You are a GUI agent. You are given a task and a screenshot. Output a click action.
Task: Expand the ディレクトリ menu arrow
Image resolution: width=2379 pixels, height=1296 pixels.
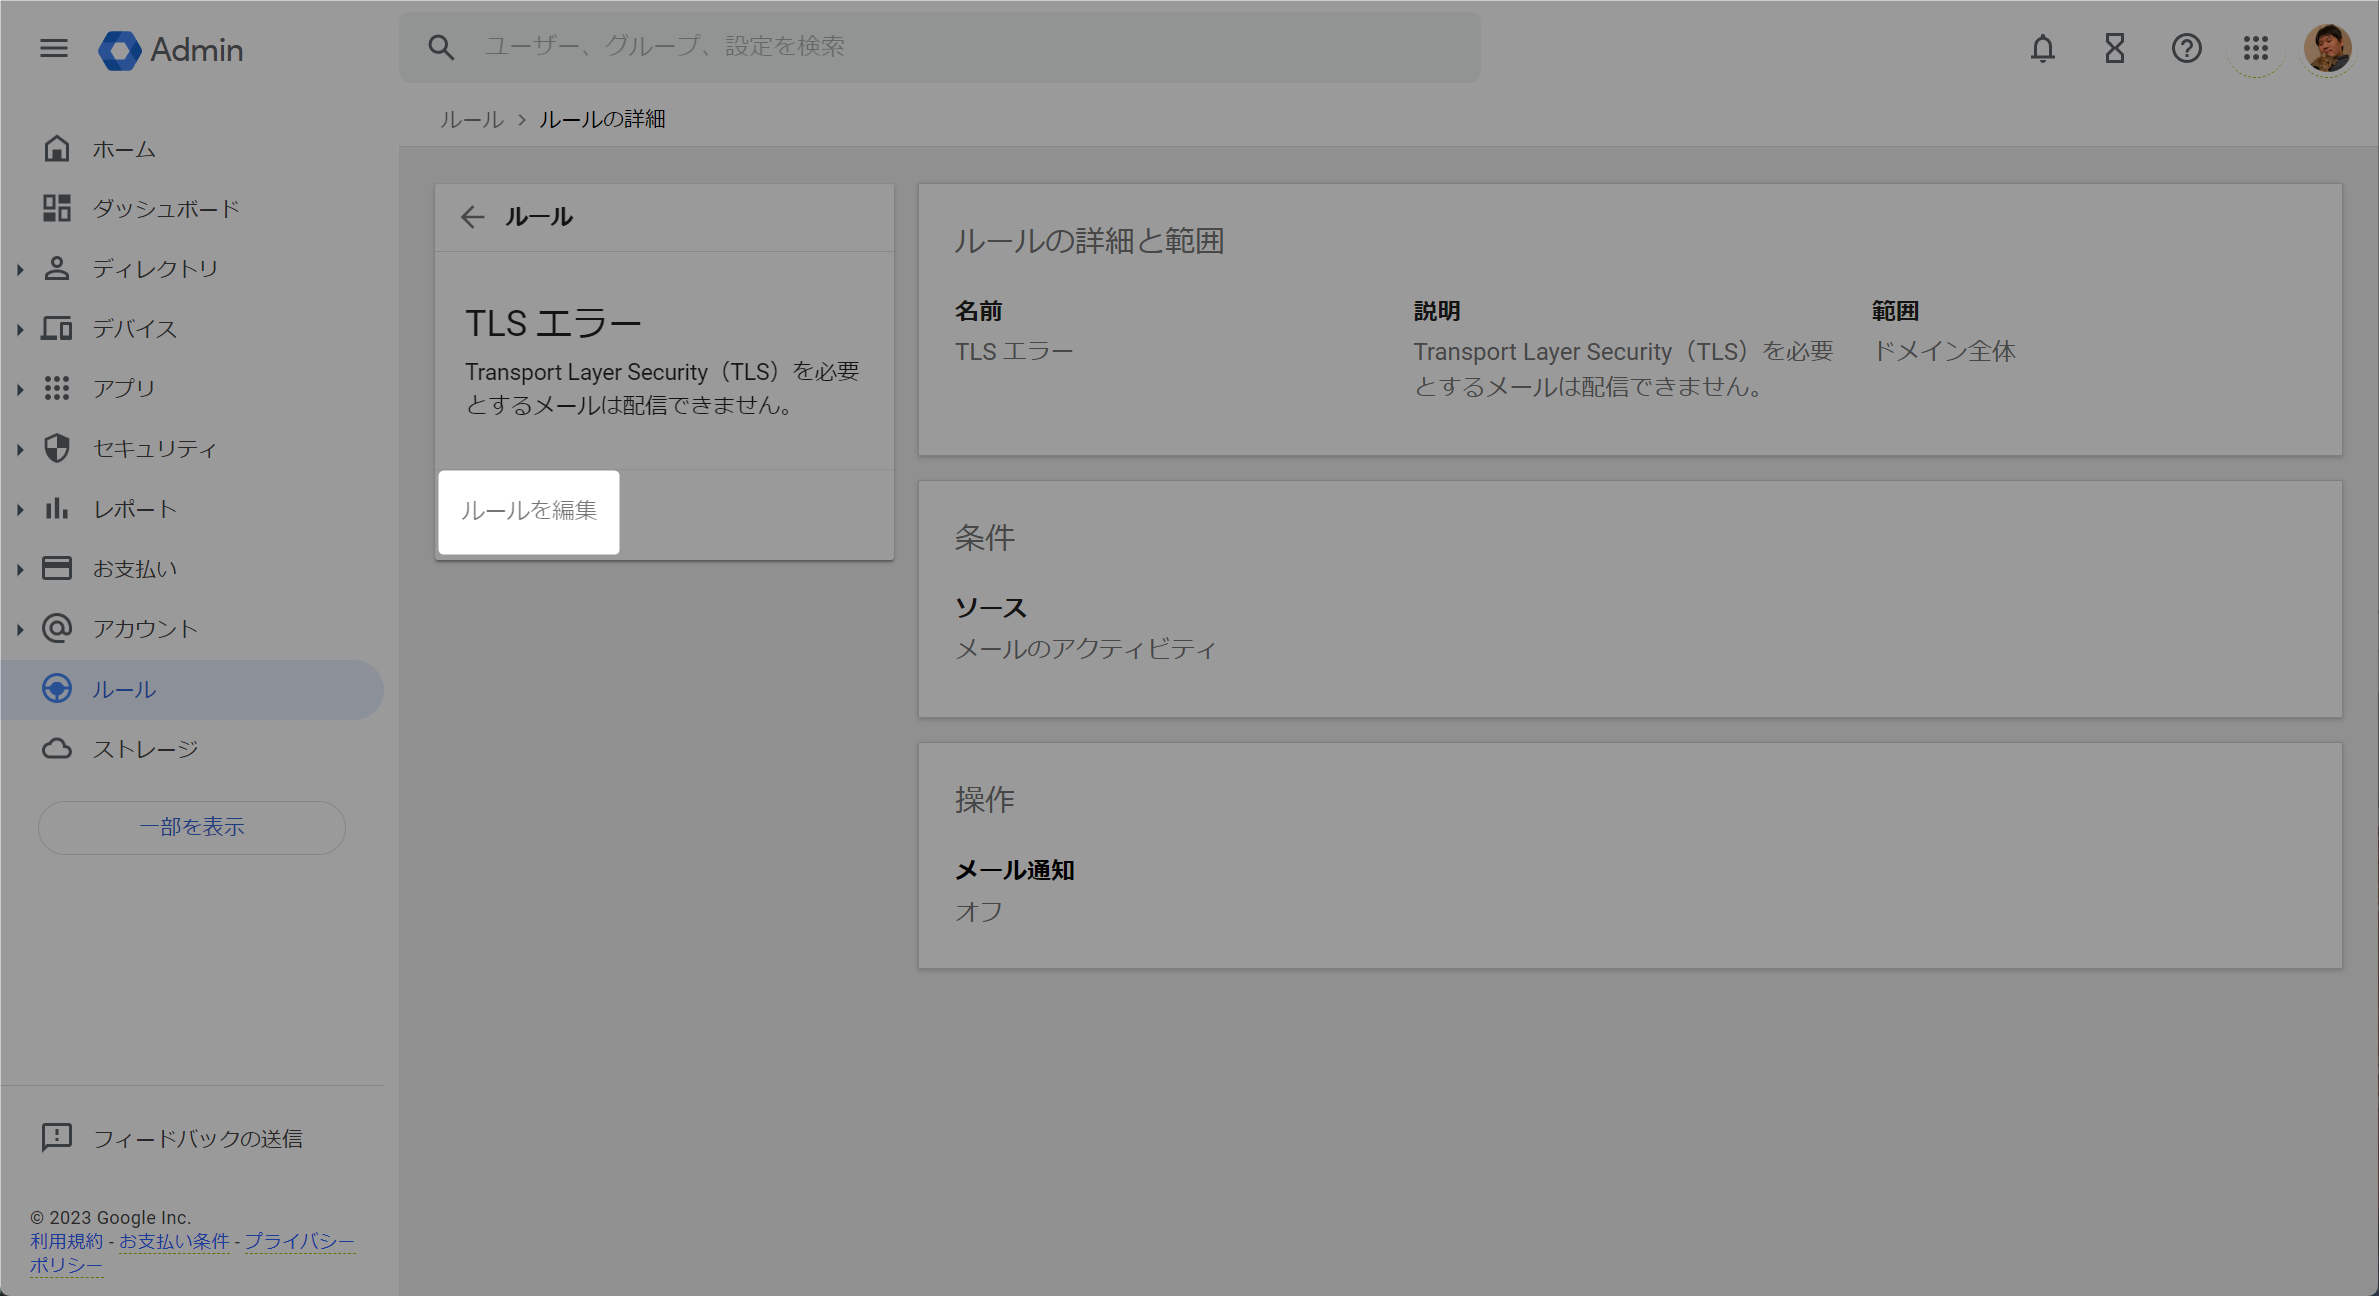click(x=20, y=269)
